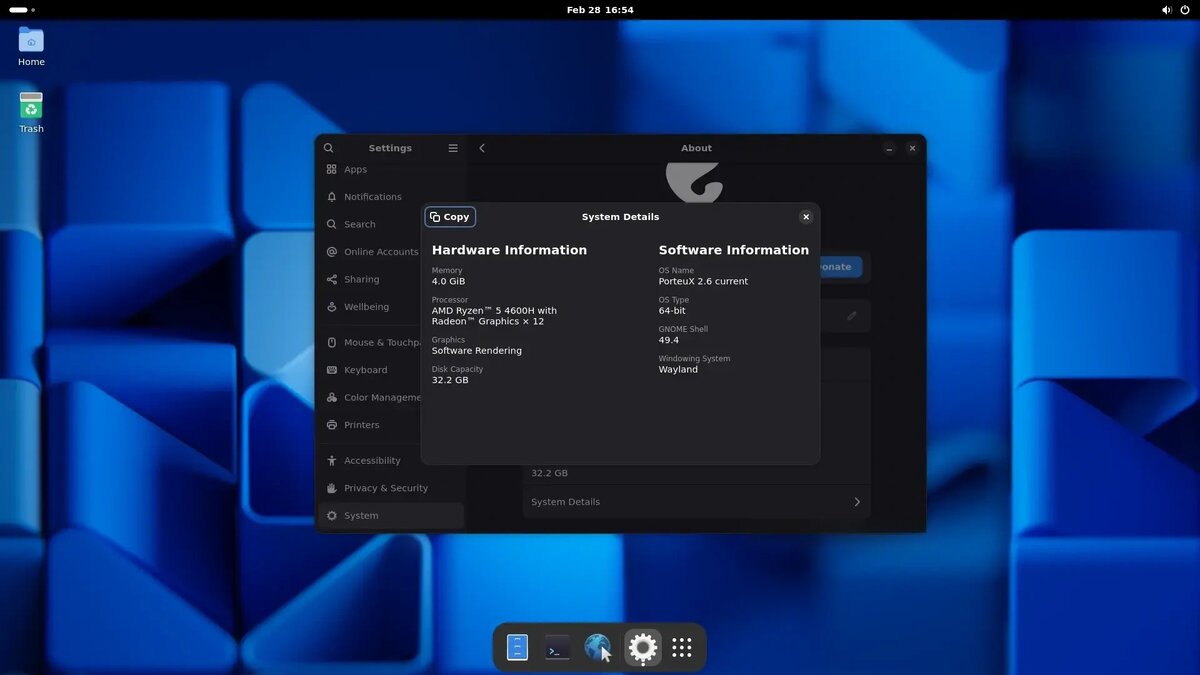1200x675 pixels.
Task: Open Color Management settings
Action: [384, 397]
